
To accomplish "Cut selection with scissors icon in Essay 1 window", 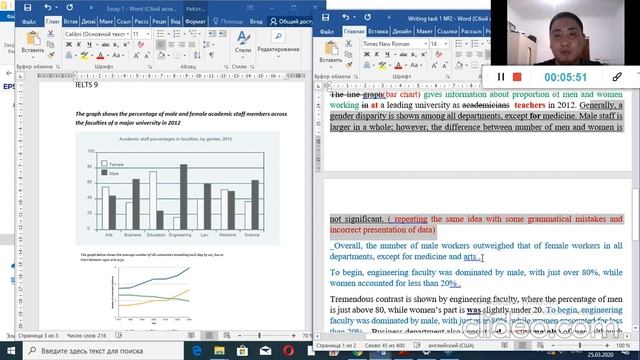I will click(x=51, y=33).
